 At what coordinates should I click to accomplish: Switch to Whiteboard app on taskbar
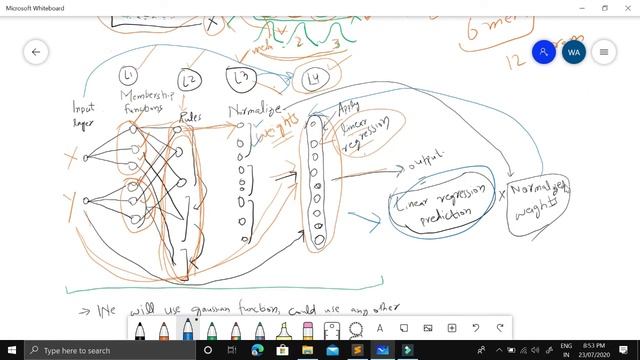point(382,350)
